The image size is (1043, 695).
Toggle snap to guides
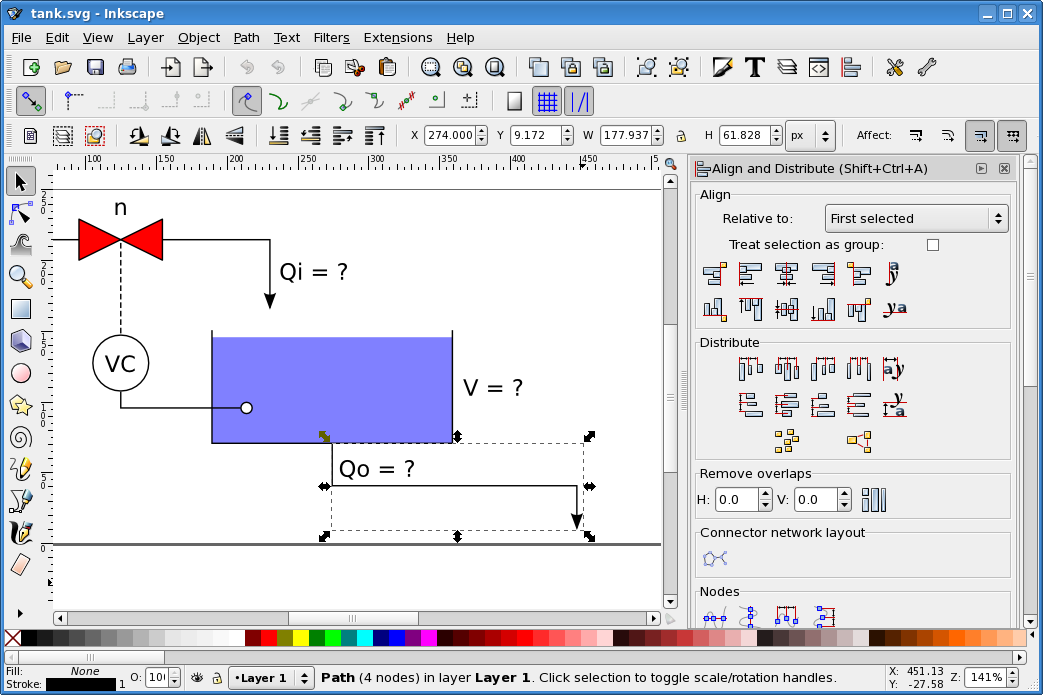(579, 101)
